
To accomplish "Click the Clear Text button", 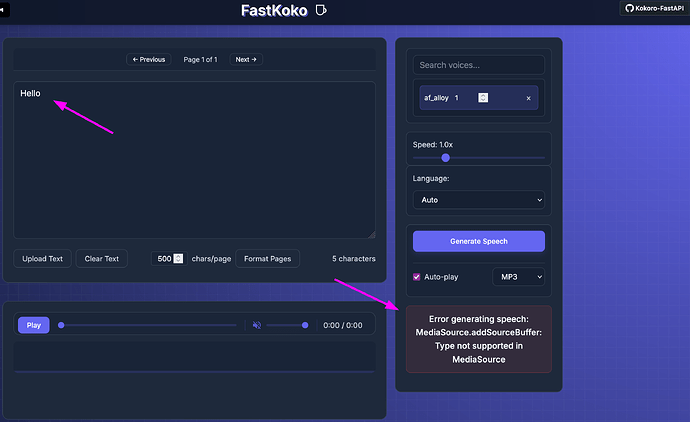I will tap(102, 259).
